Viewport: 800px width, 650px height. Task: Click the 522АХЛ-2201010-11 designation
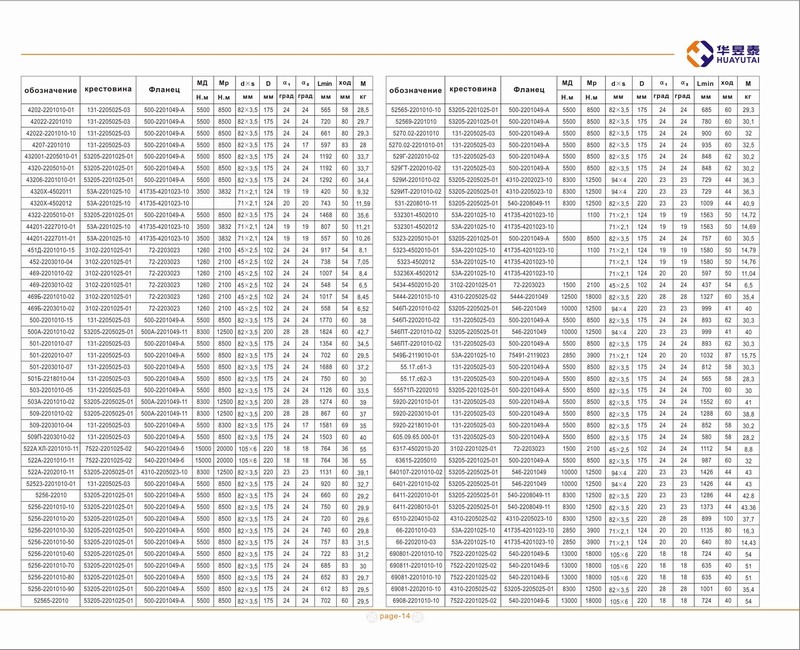(x=51, y=449)
